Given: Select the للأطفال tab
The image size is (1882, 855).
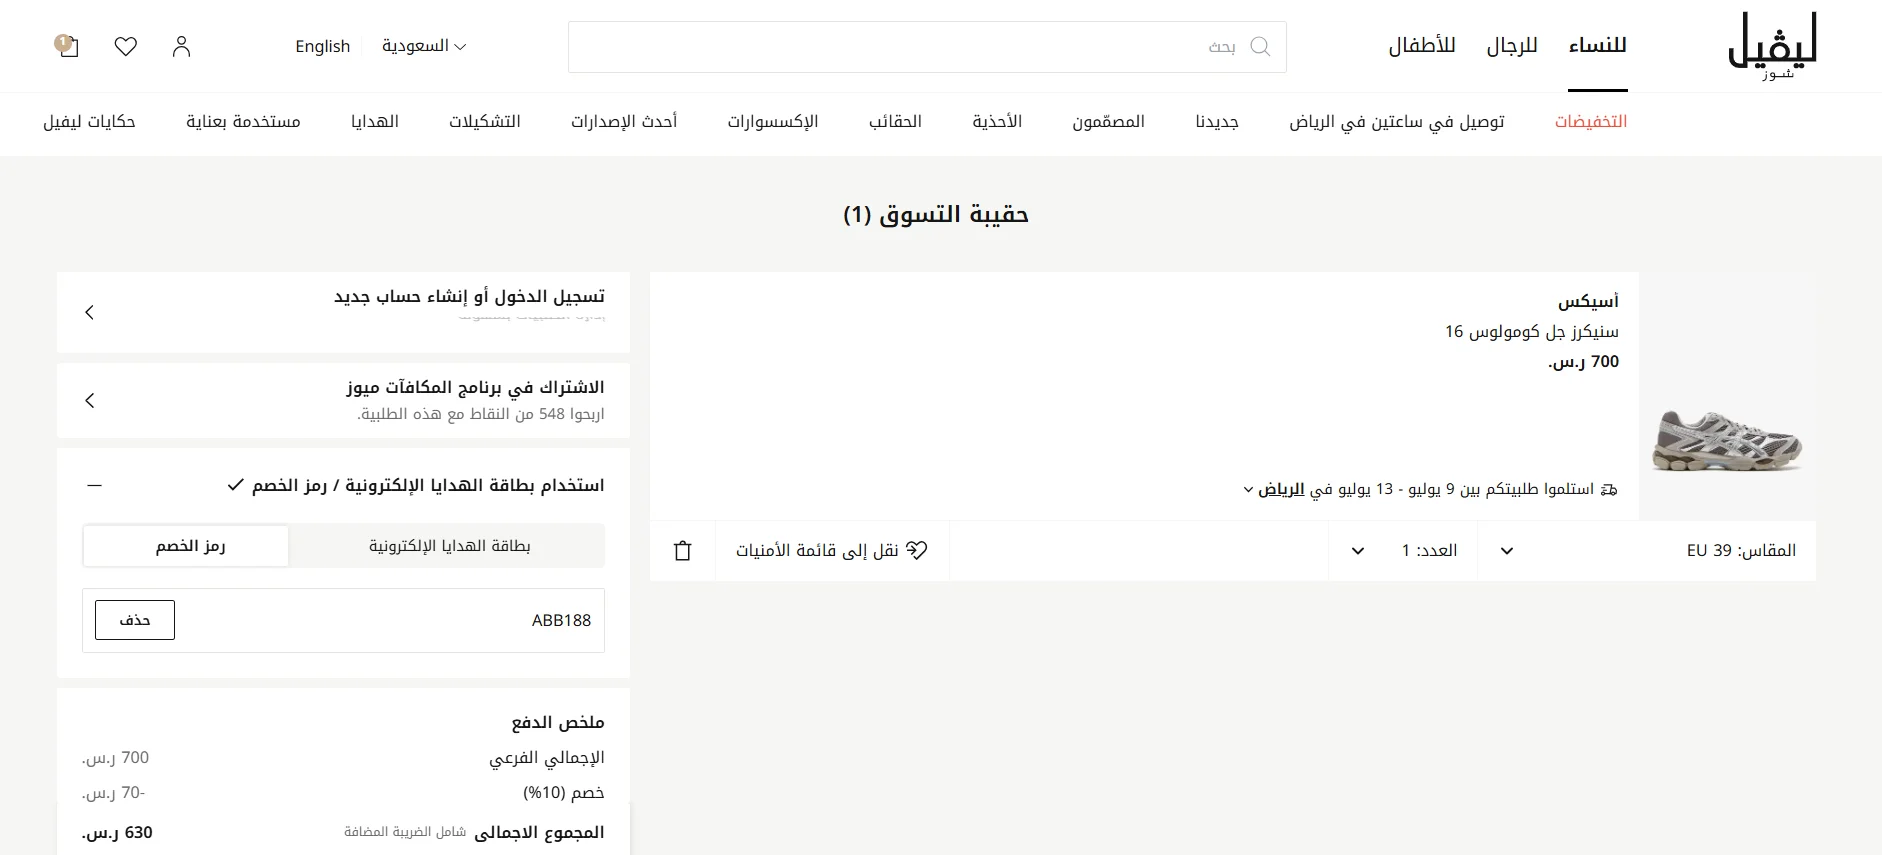Looking at the screenshot, I should click(1422, 46).
